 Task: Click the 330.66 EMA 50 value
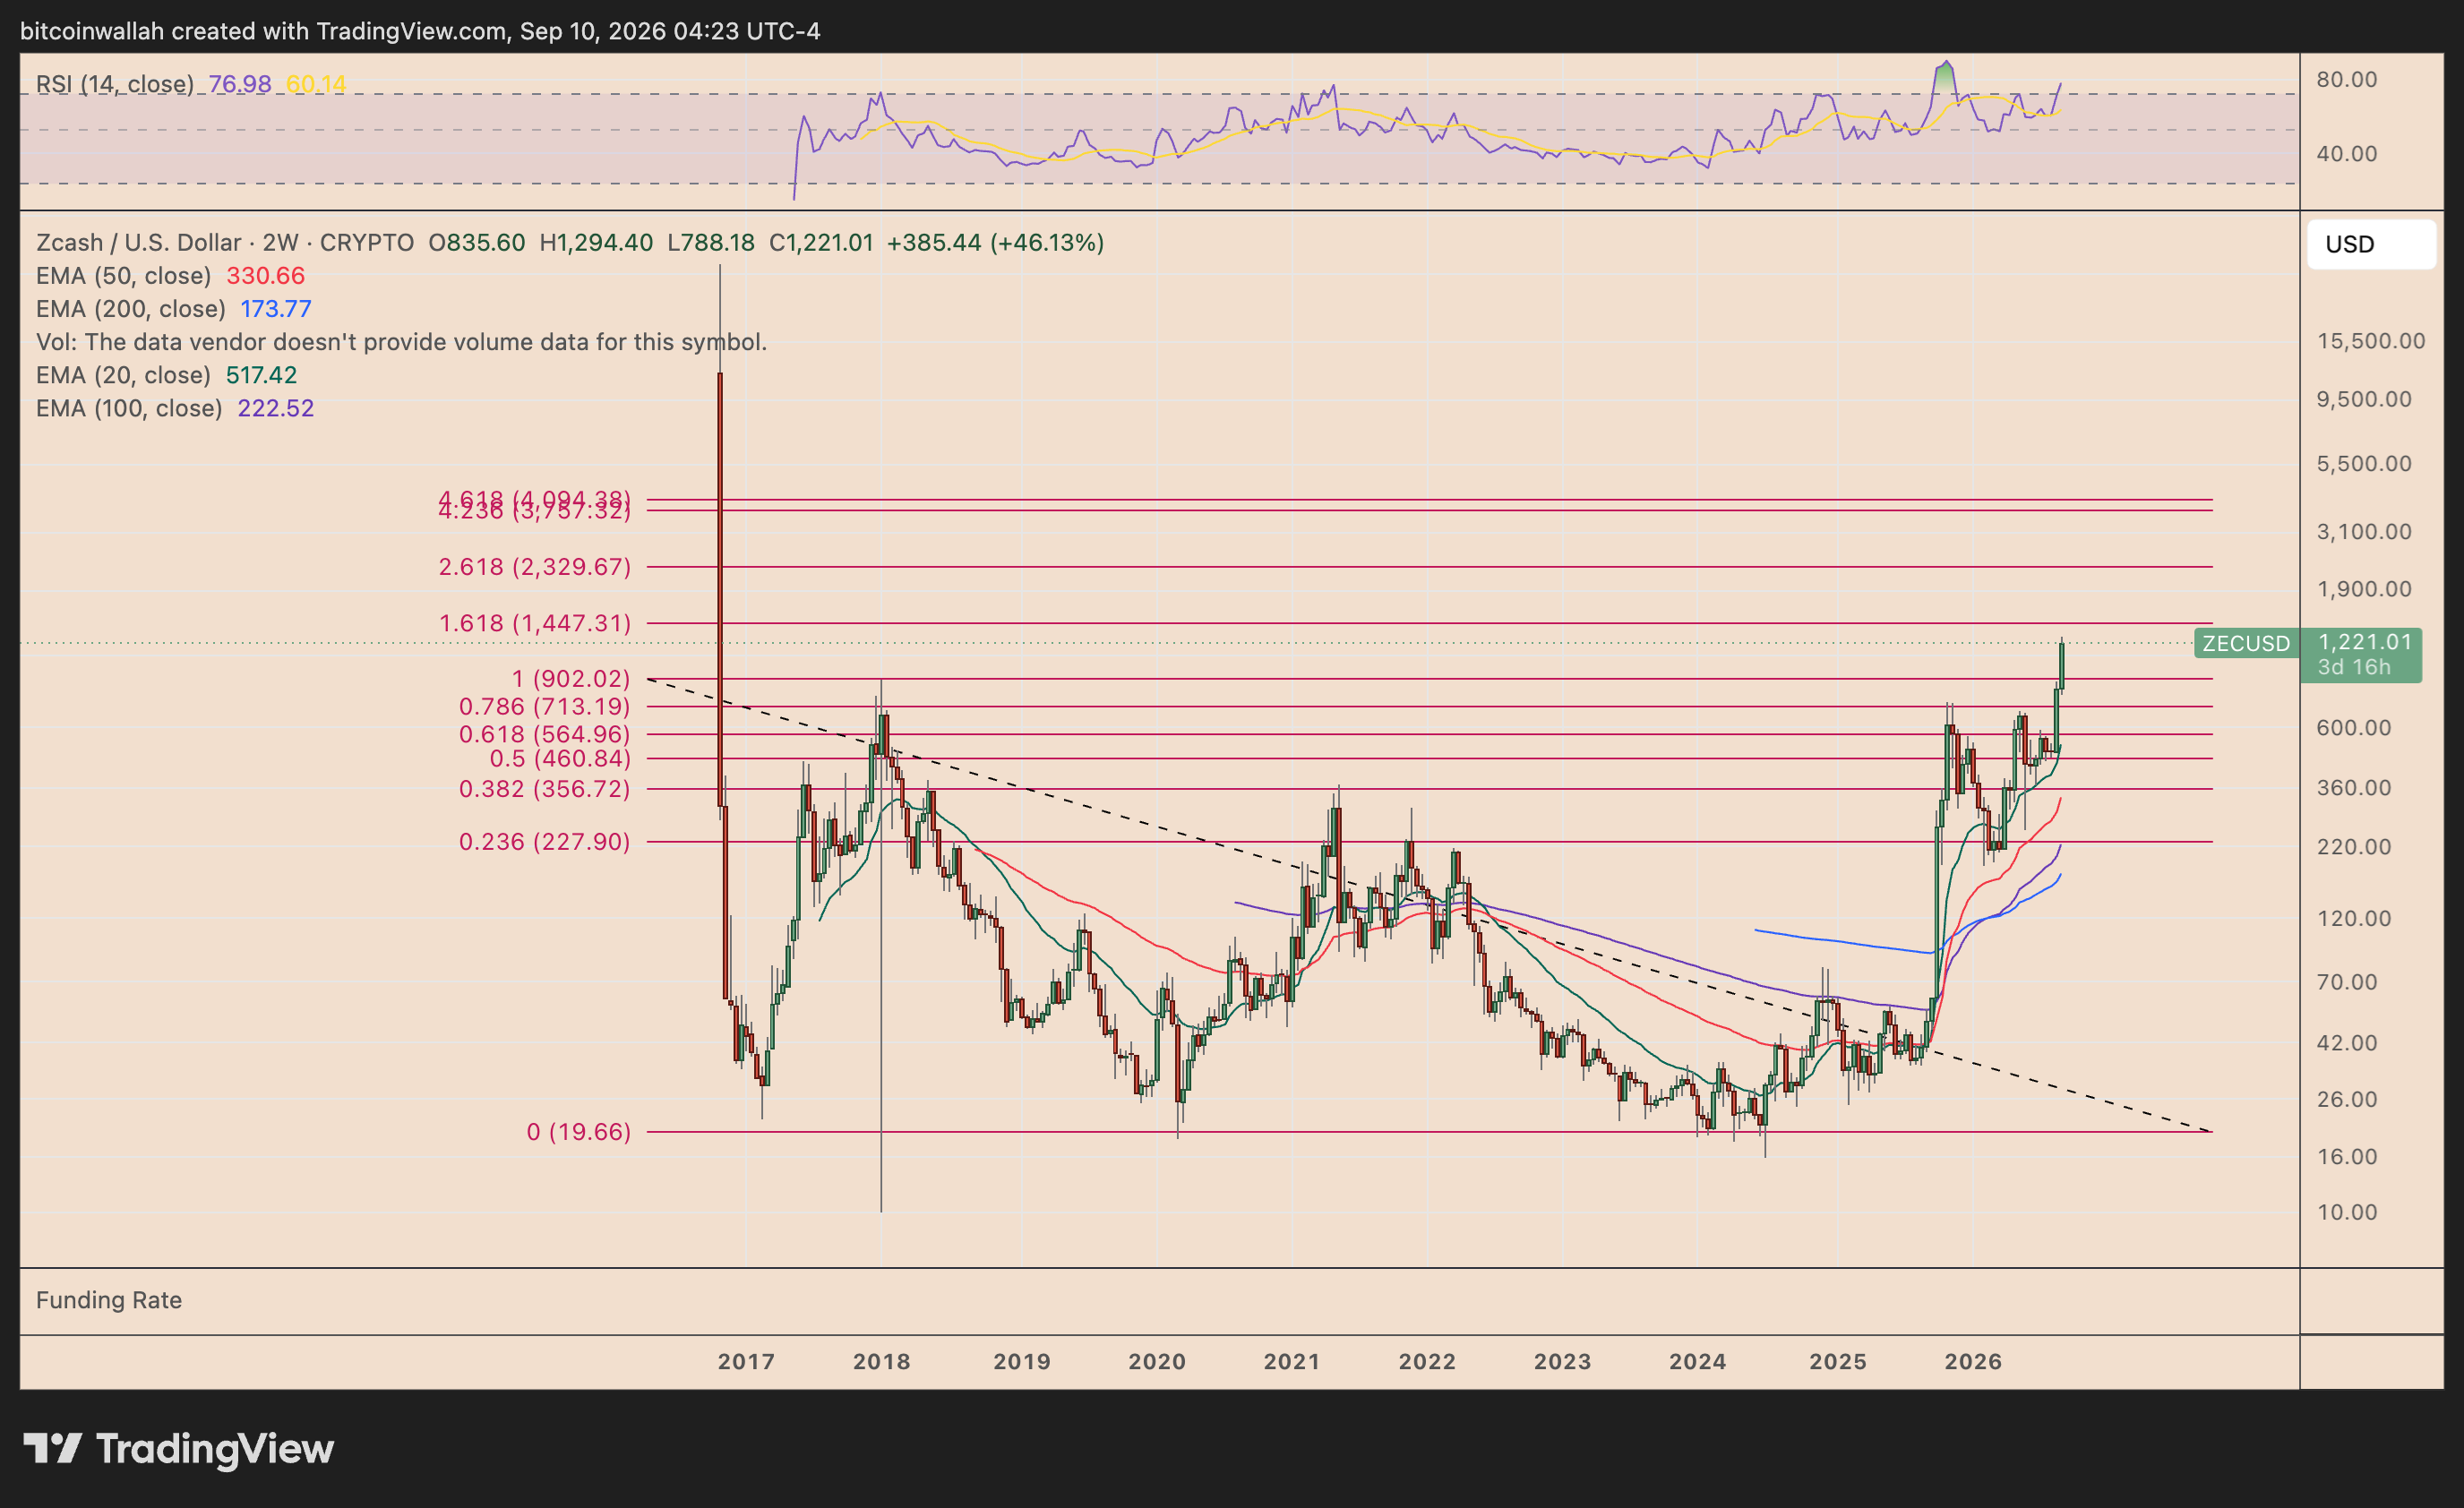(x=265, y=276)
